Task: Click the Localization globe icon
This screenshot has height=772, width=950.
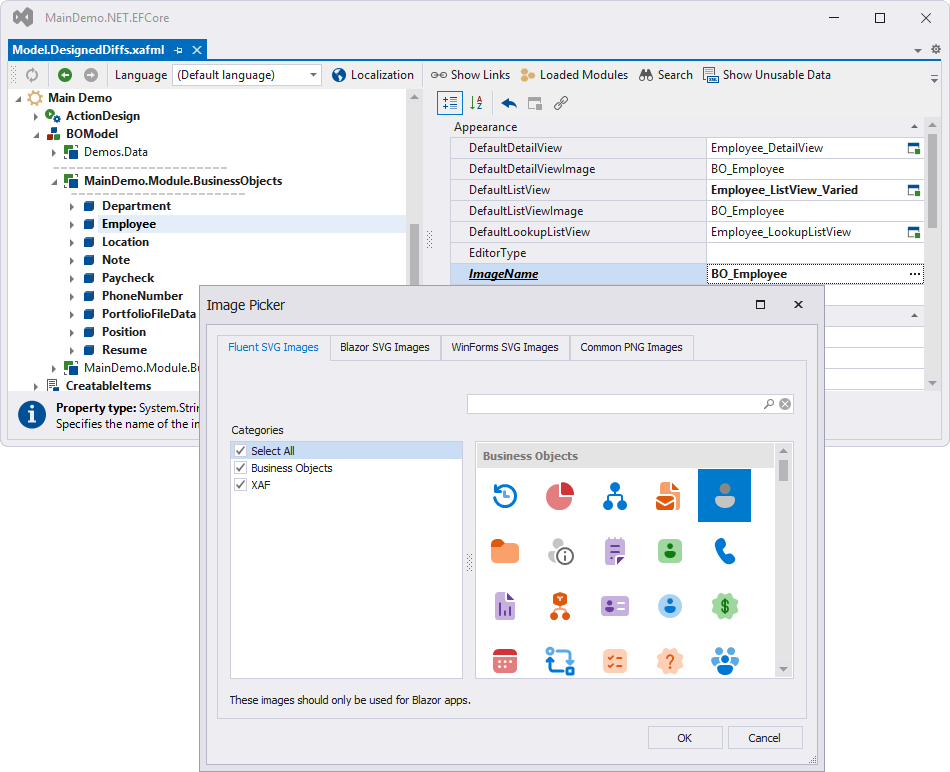Action: (x=339, y=75)
